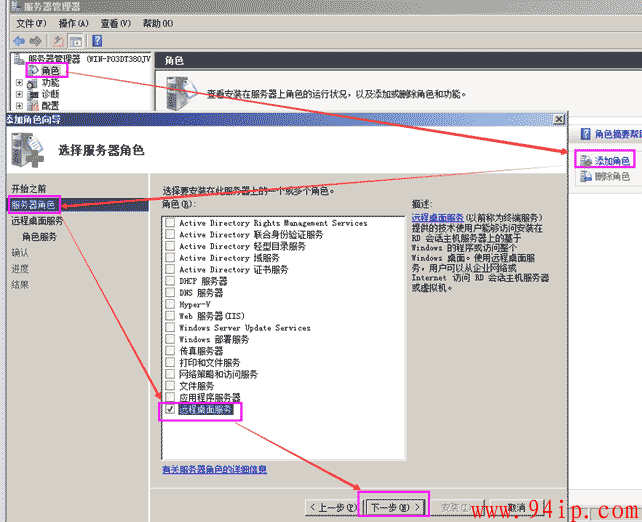Screen dimensions: 642x522
Task: Click the back arrow toolbar icon
Action: 19,41
